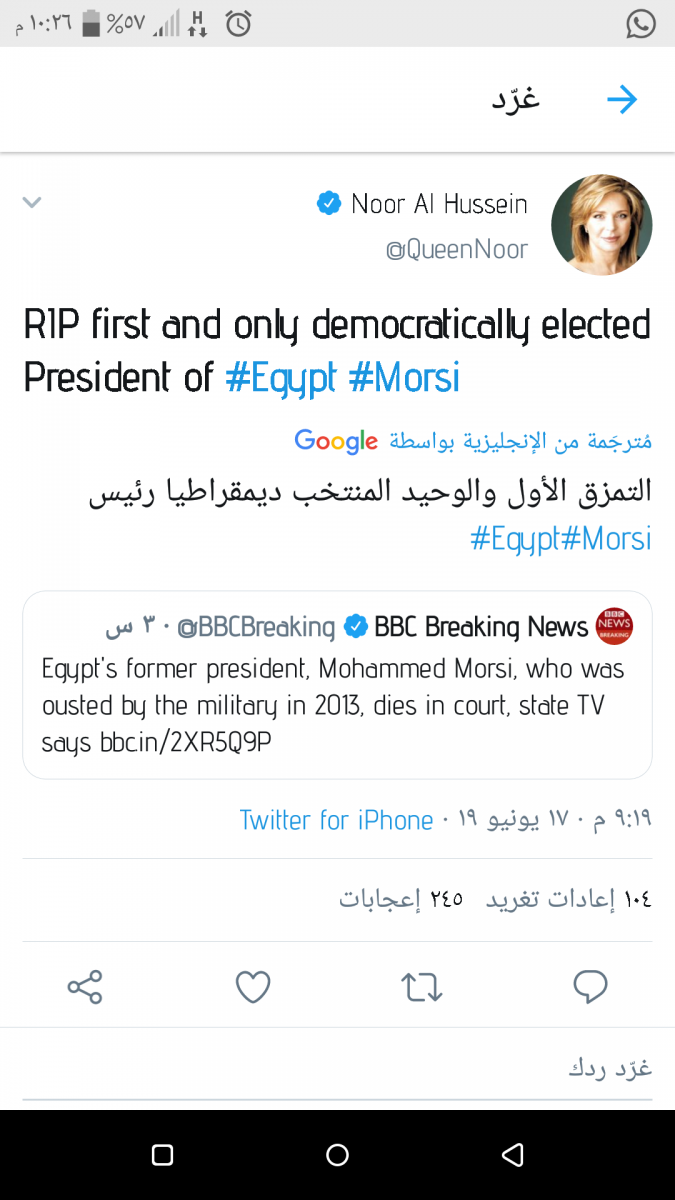This screenshot has width=675, height=1200.
Task: Tap the @QueenNoor username handle
Action: 457,249
